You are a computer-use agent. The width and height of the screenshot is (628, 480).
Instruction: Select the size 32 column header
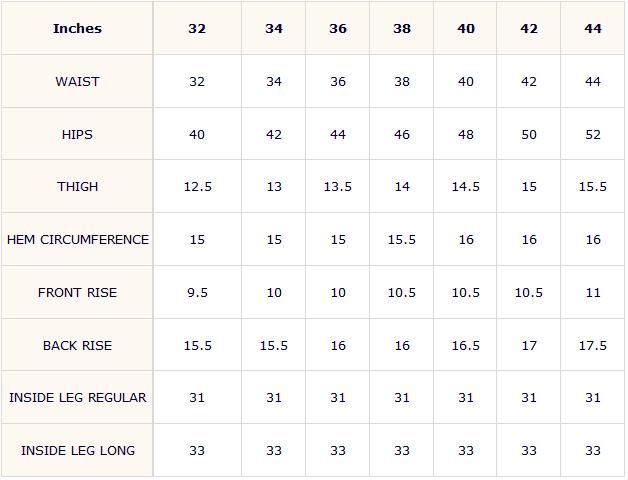tap(197, 28)
